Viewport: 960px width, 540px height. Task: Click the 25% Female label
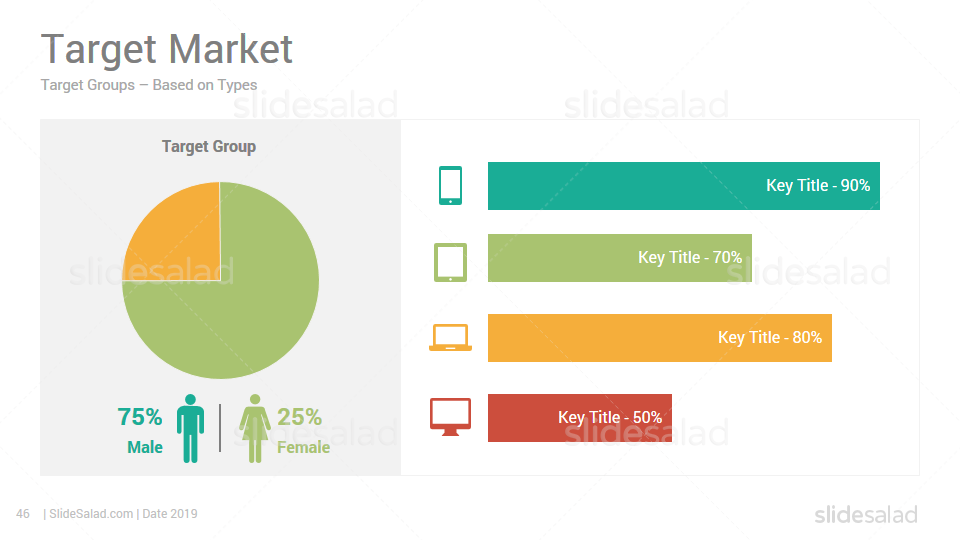pos(304,431)
